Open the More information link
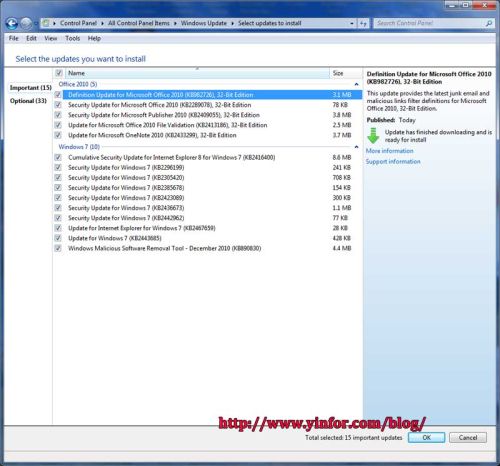The width and height of the screenshot is (500, 466). tap(390, 151)
